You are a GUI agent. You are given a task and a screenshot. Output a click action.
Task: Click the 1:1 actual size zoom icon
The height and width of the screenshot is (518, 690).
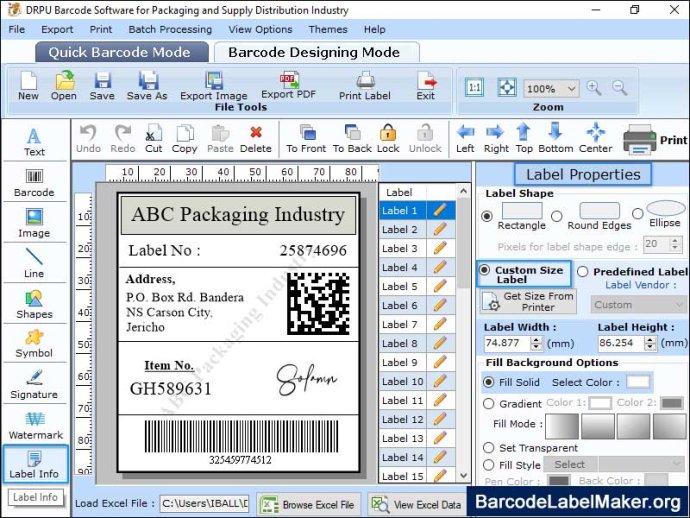(474, 88)
